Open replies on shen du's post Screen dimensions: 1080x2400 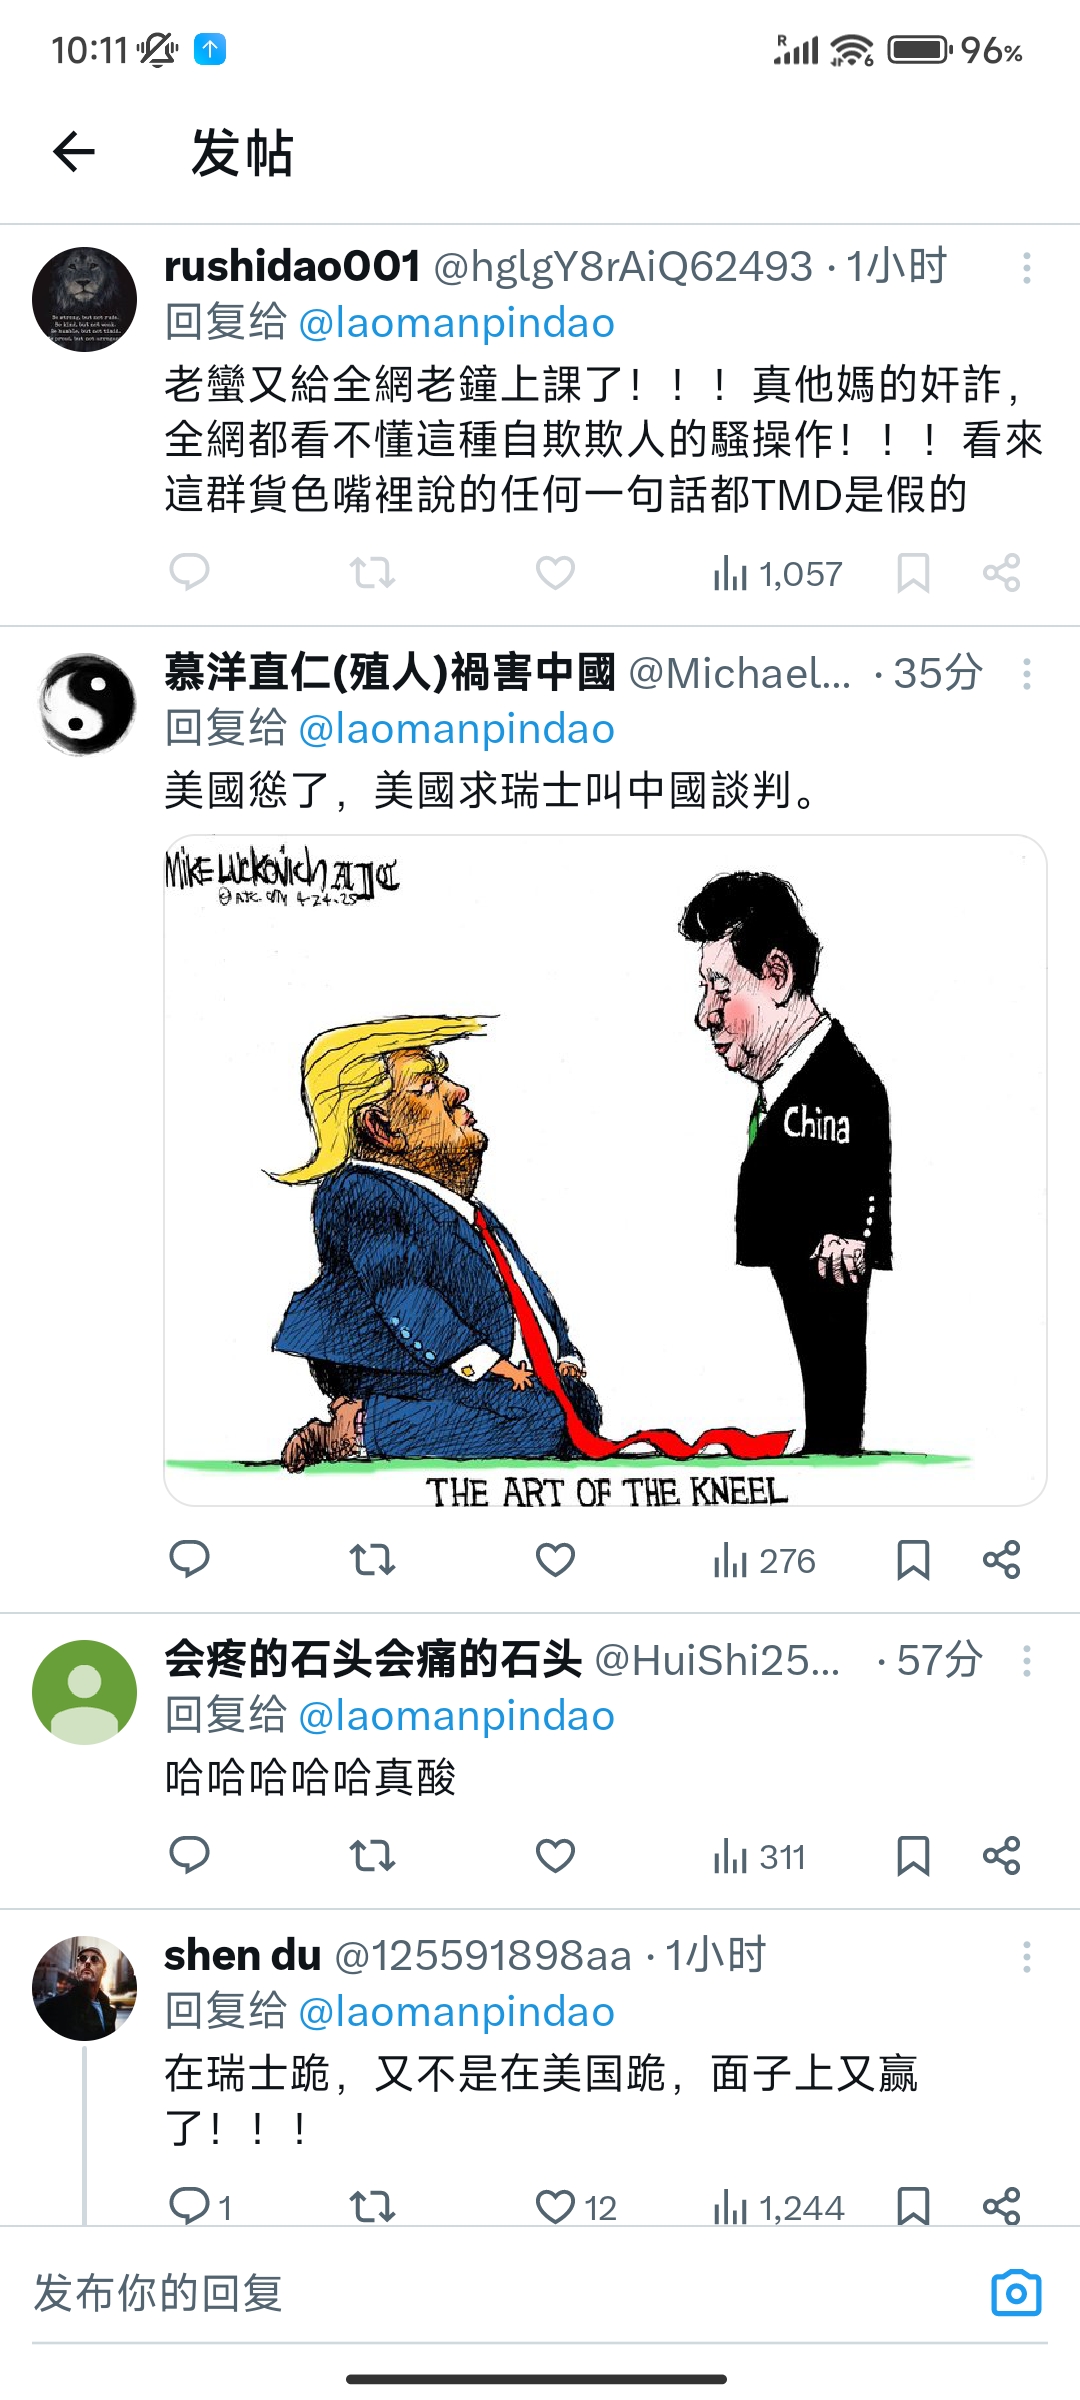coord(201,2206)
